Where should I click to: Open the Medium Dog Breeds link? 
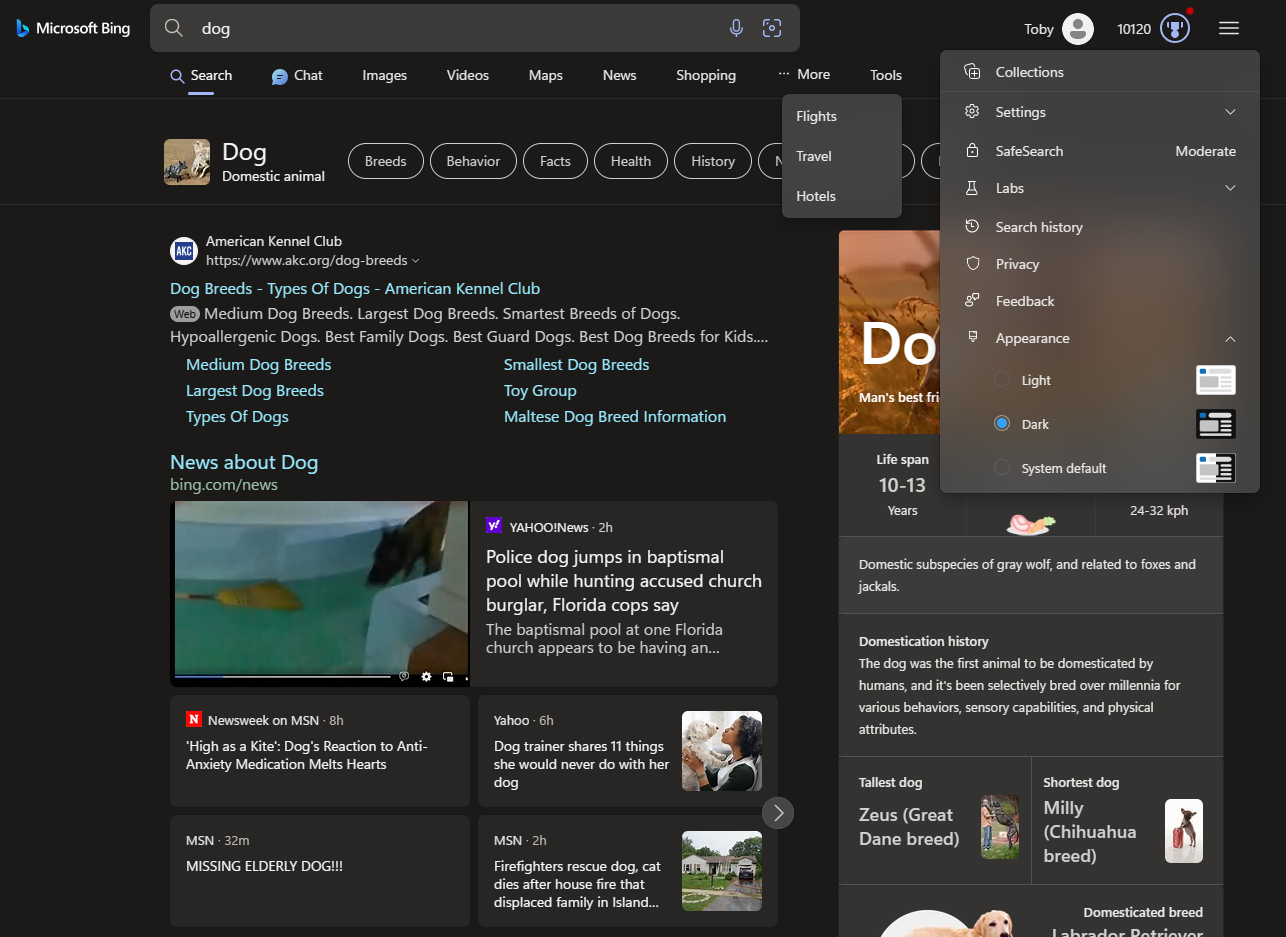[x=258, y=365]
